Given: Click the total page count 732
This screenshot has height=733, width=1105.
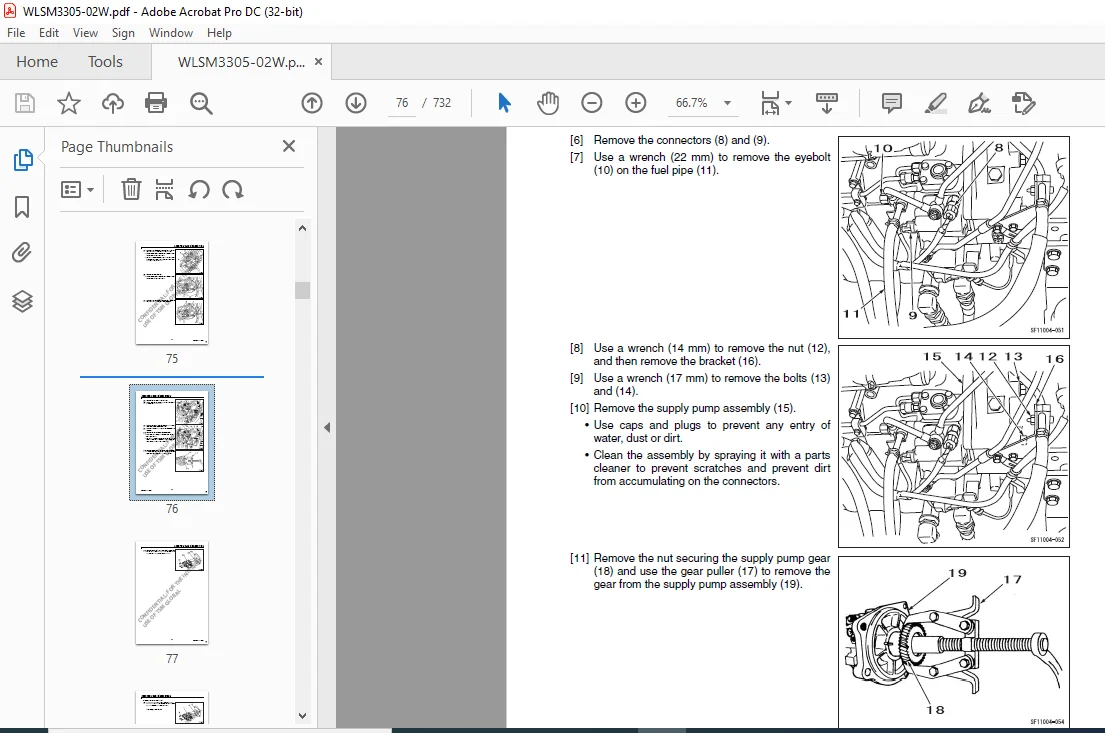Looking at the screenshot, I should coord(442,103).
